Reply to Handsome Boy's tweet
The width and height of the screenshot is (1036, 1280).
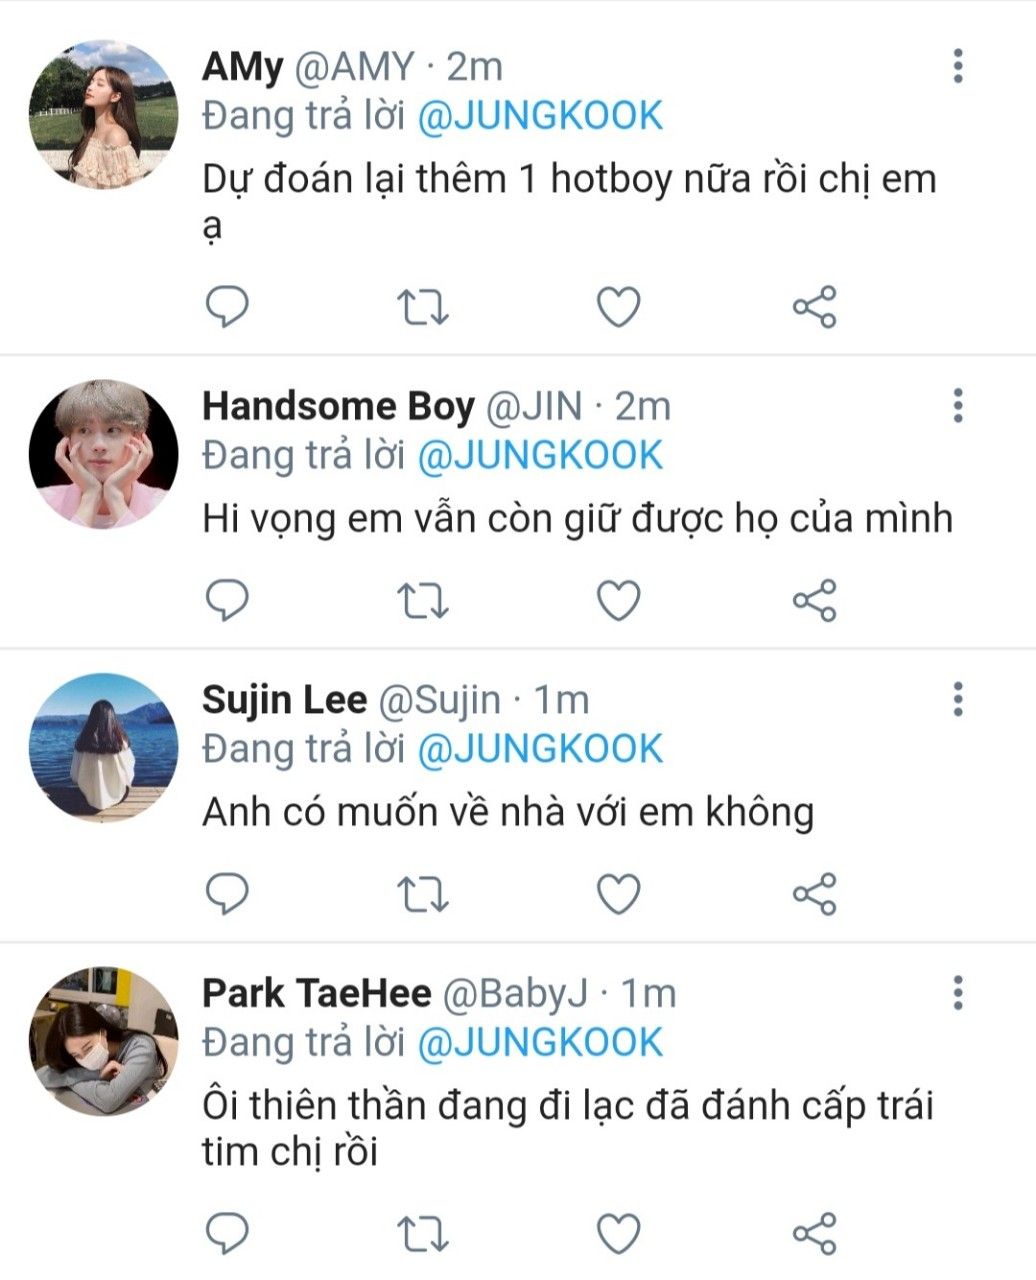(227, 600)
